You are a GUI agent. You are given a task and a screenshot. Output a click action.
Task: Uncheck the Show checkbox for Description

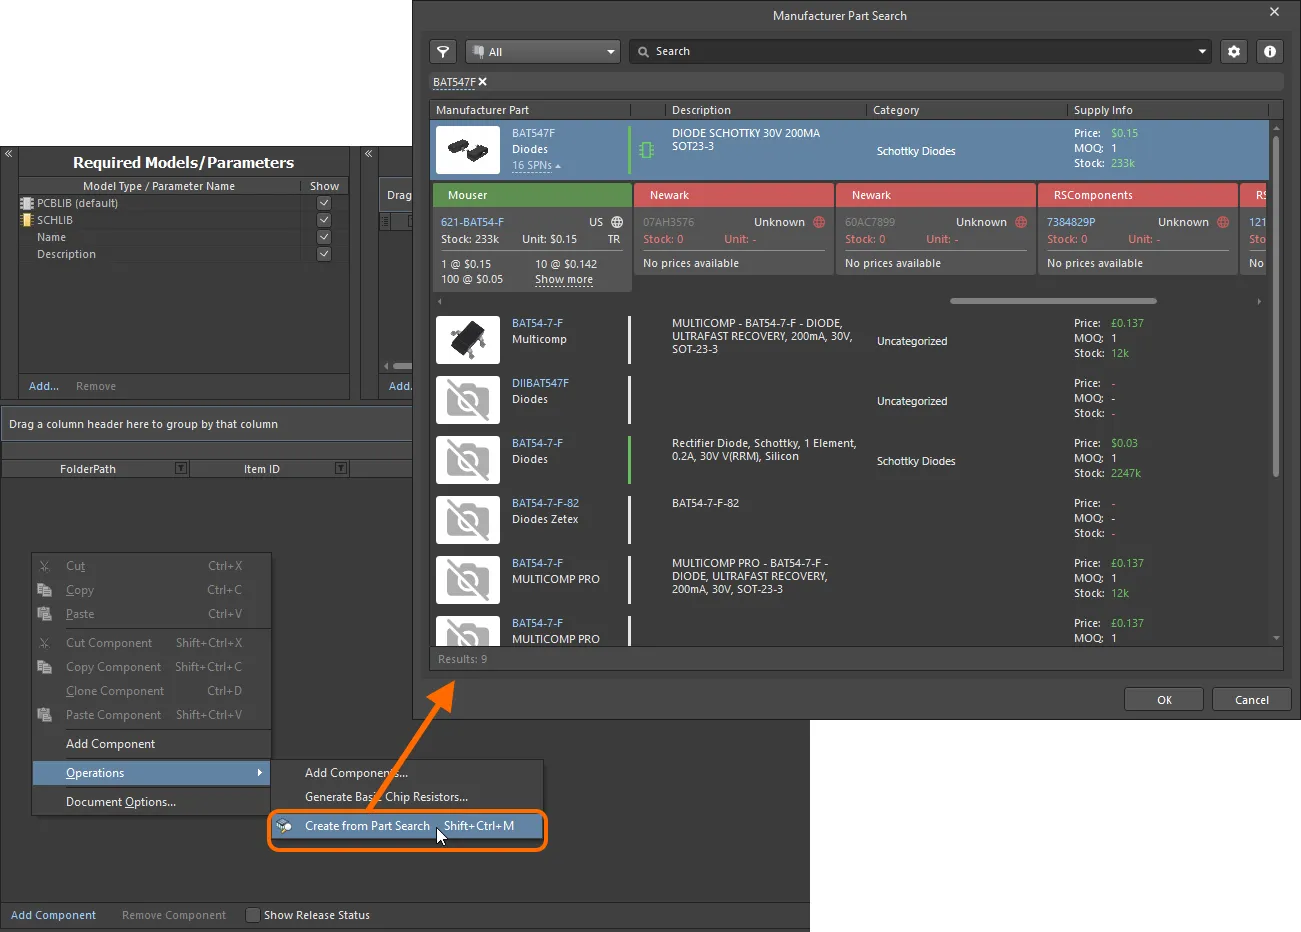[323, 254]
